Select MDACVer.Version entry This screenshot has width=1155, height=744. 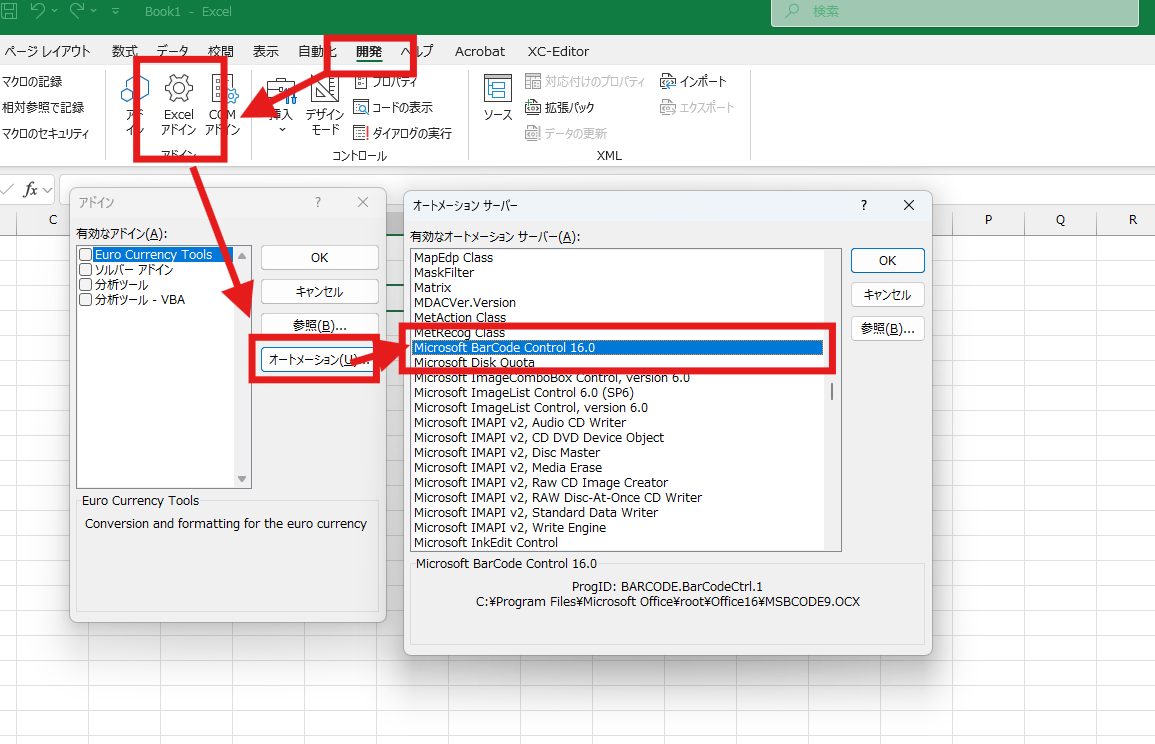pyautogui.click(x=617, y=303)
